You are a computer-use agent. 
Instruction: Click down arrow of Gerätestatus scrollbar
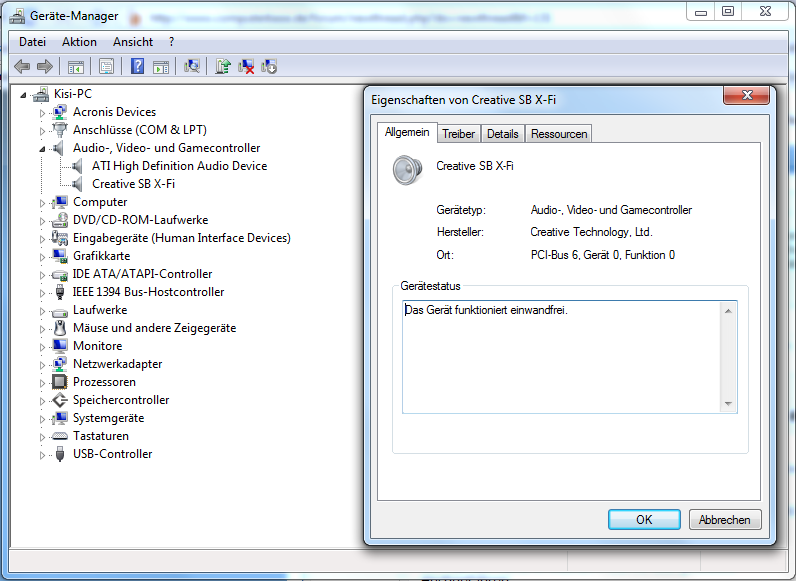point(728,404)
